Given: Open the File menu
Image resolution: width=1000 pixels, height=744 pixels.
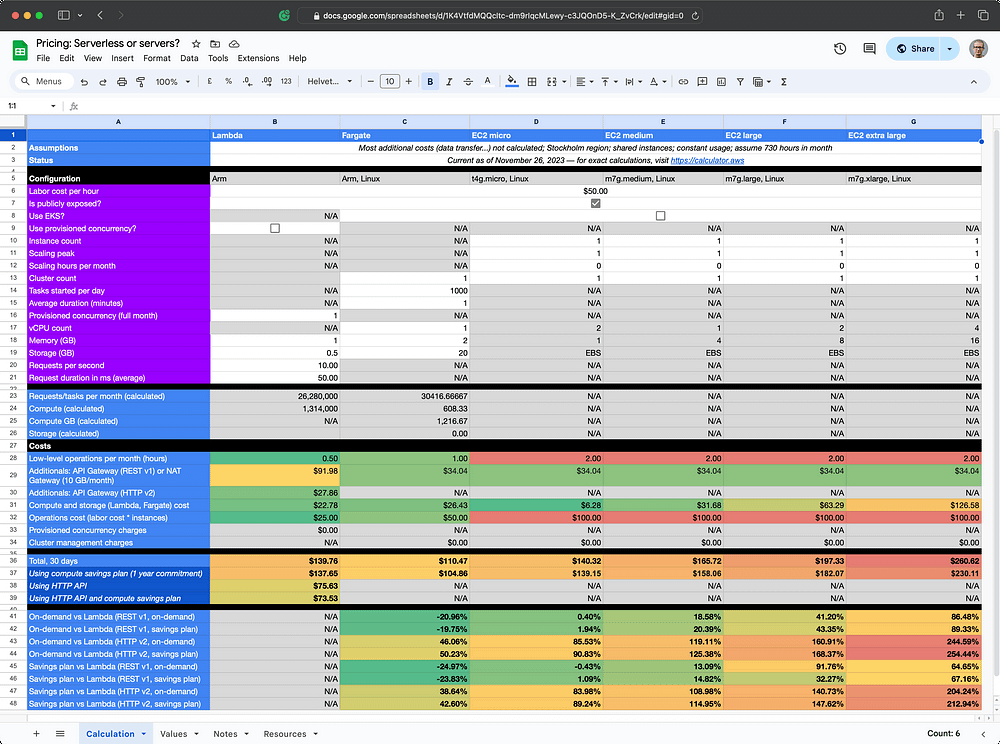Looking at the screenshot, I should coord(43,58).
